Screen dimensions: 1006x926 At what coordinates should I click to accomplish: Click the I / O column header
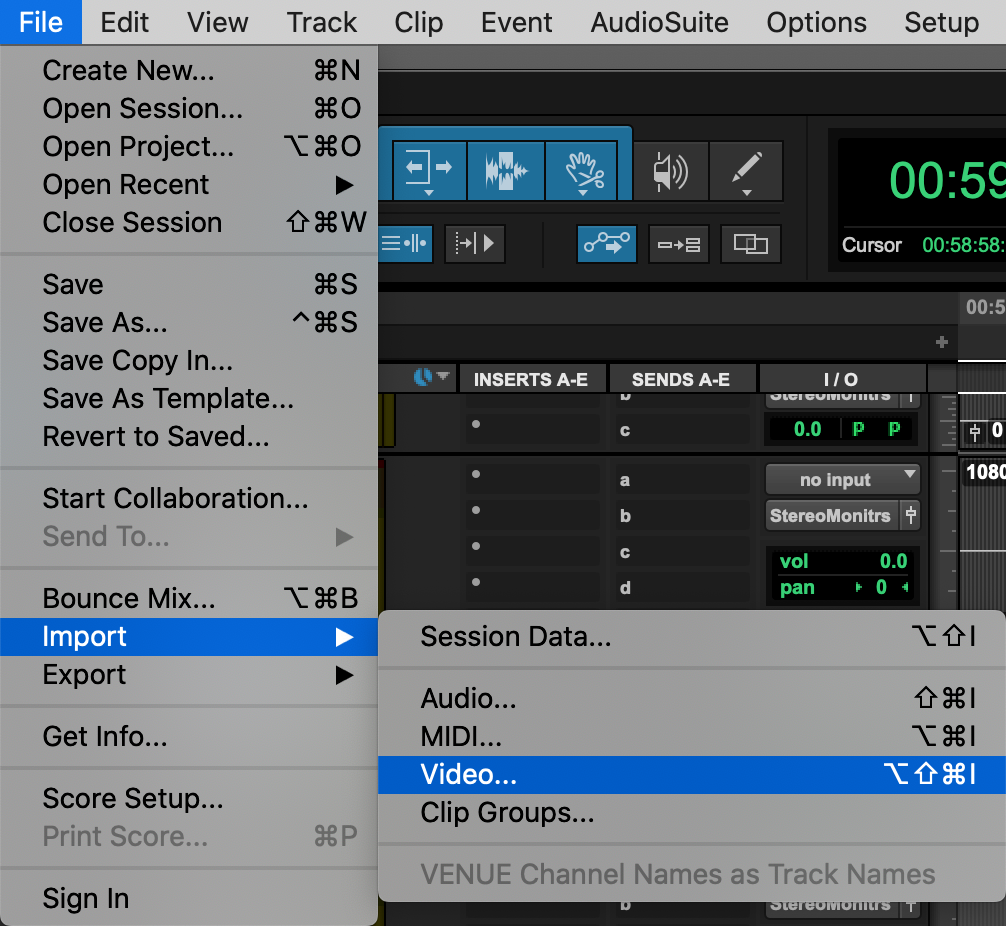pyautogui.click(x=841, y=379)
